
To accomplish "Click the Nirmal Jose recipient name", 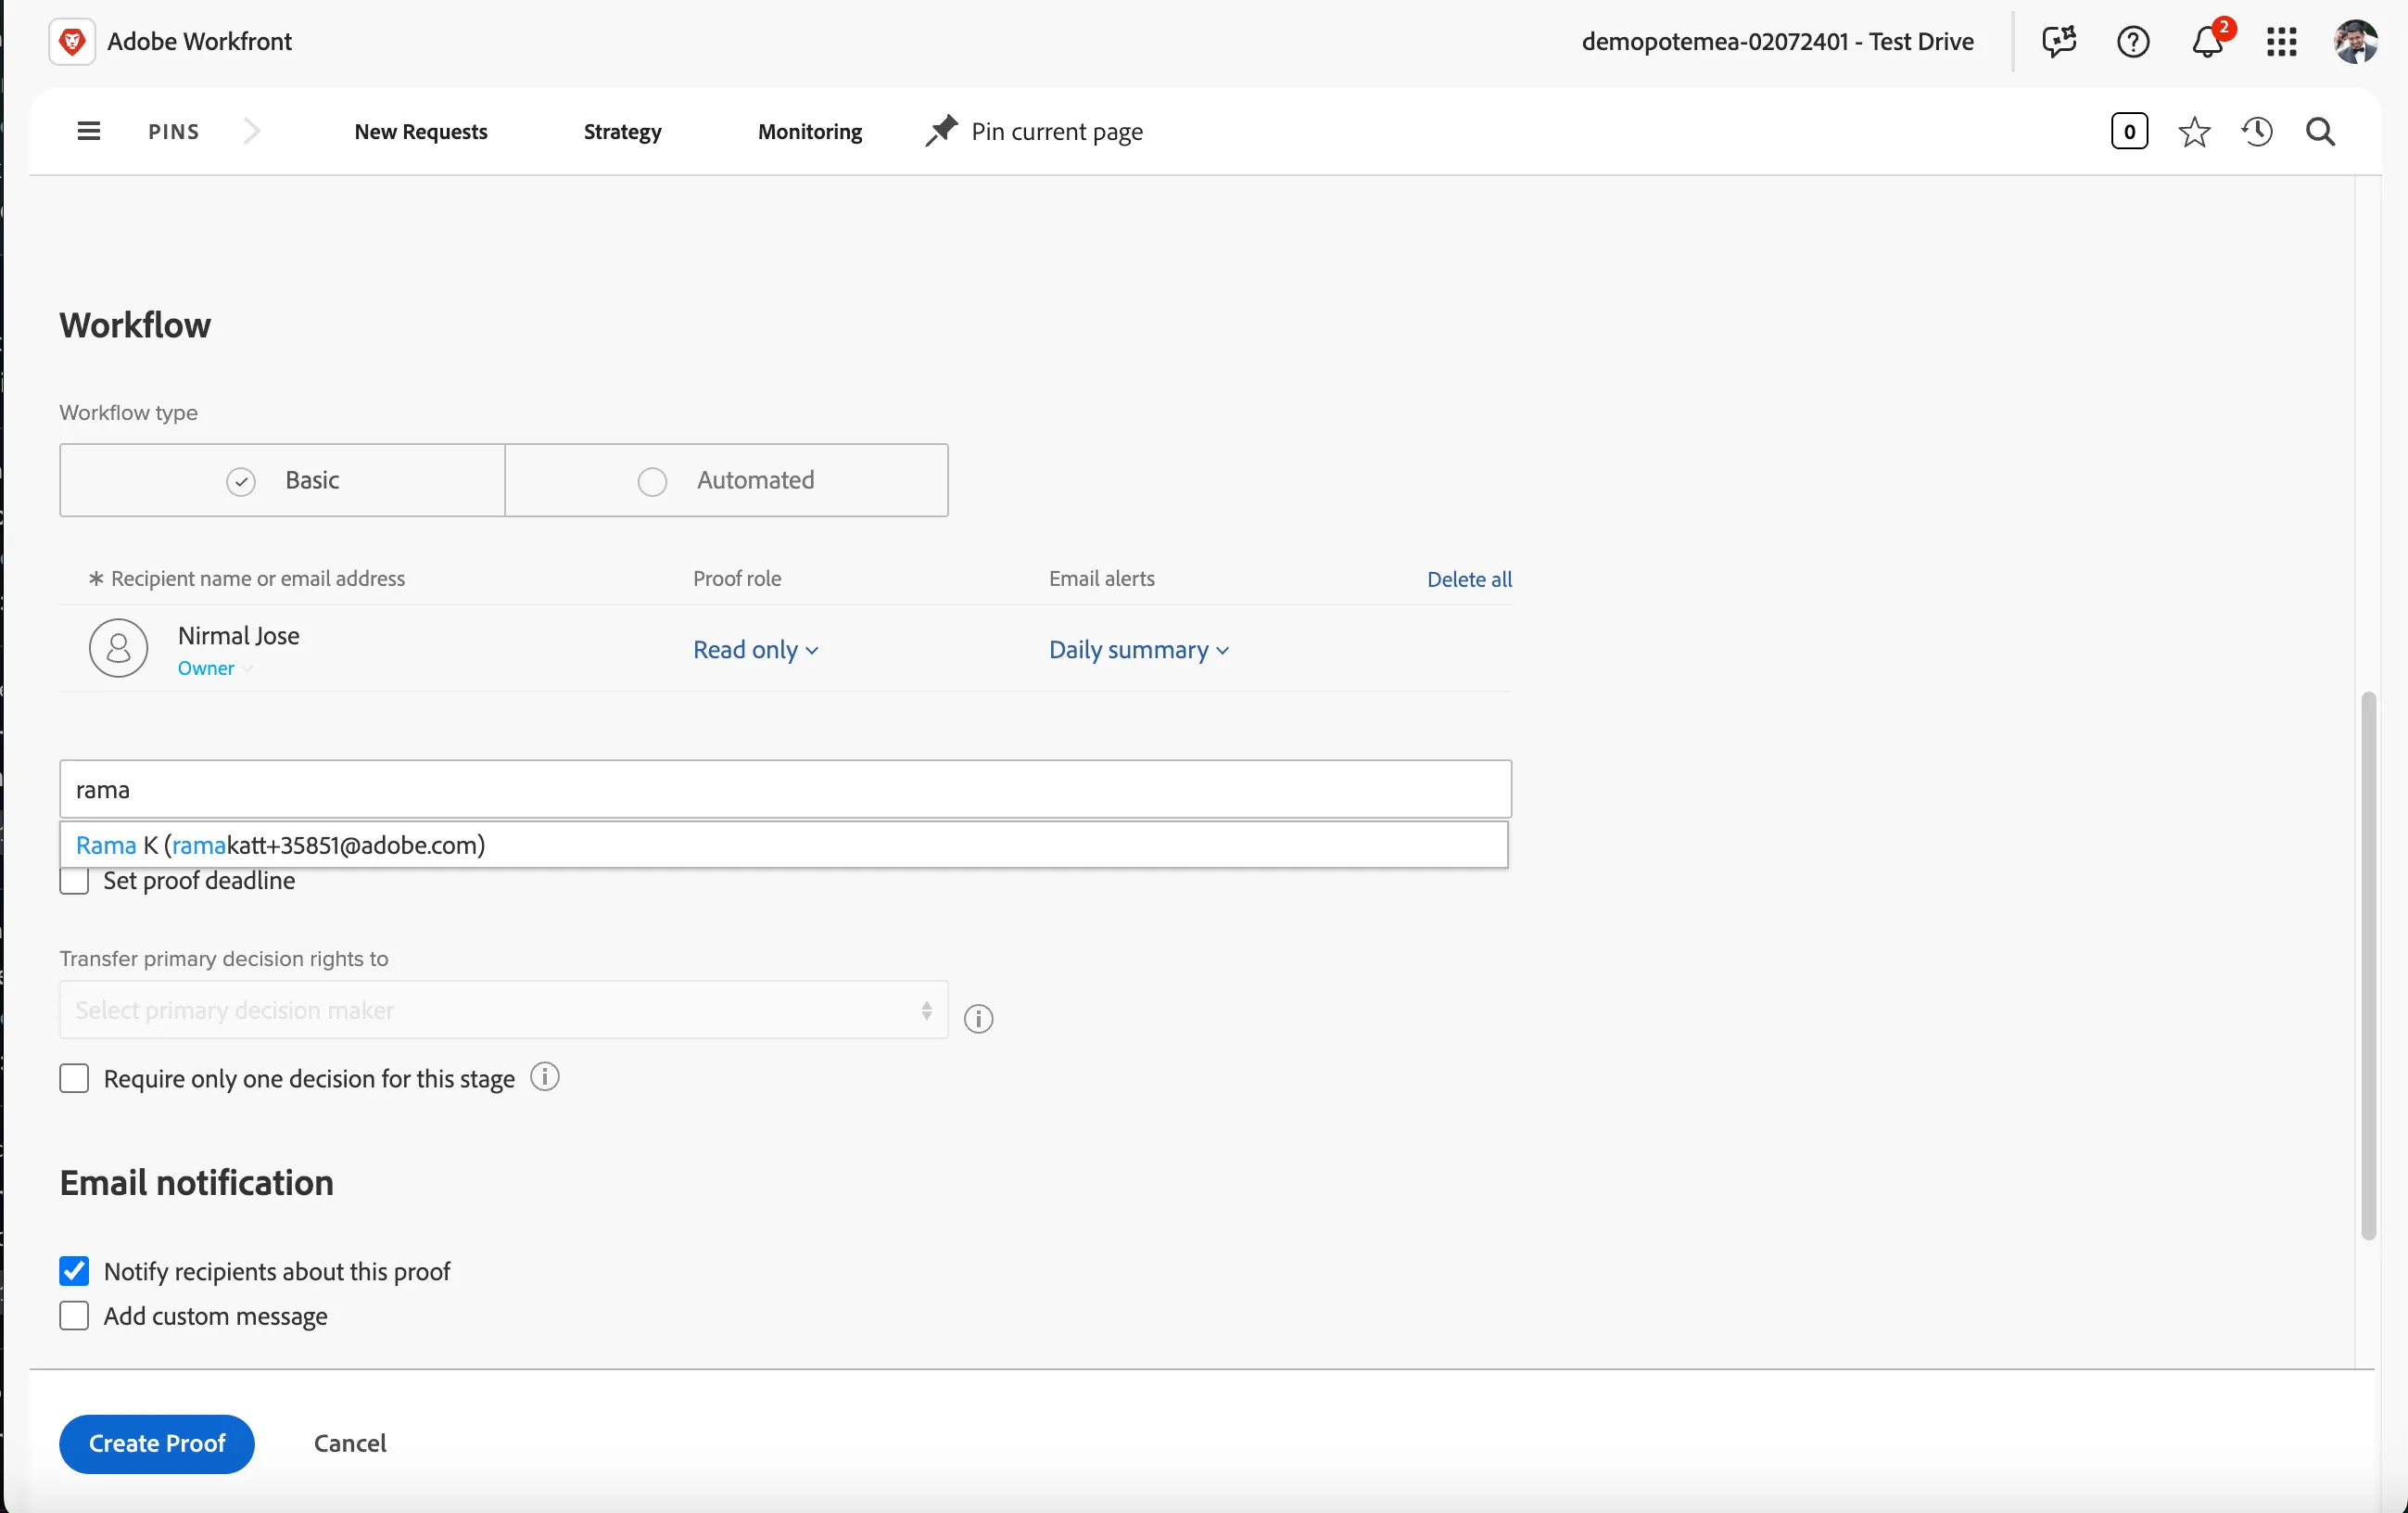I will point(239,636).
